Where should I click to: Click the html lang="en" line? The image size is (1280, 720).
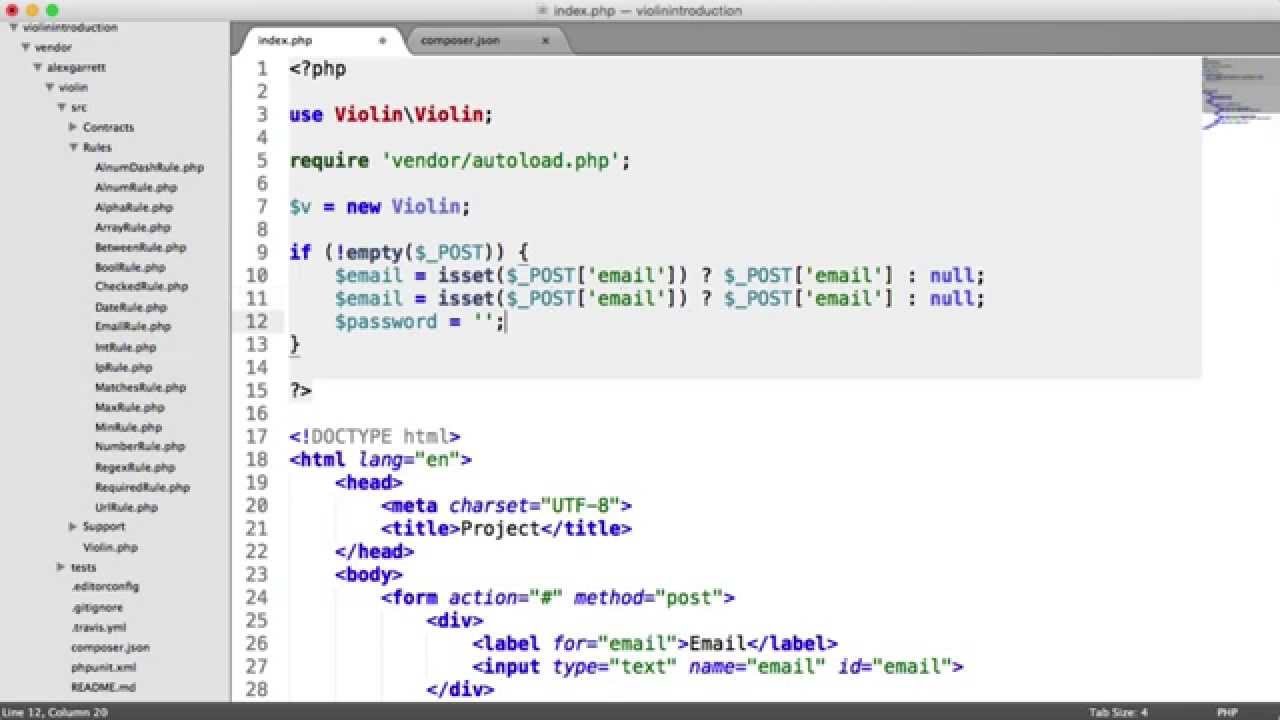[x=380, y=459]
